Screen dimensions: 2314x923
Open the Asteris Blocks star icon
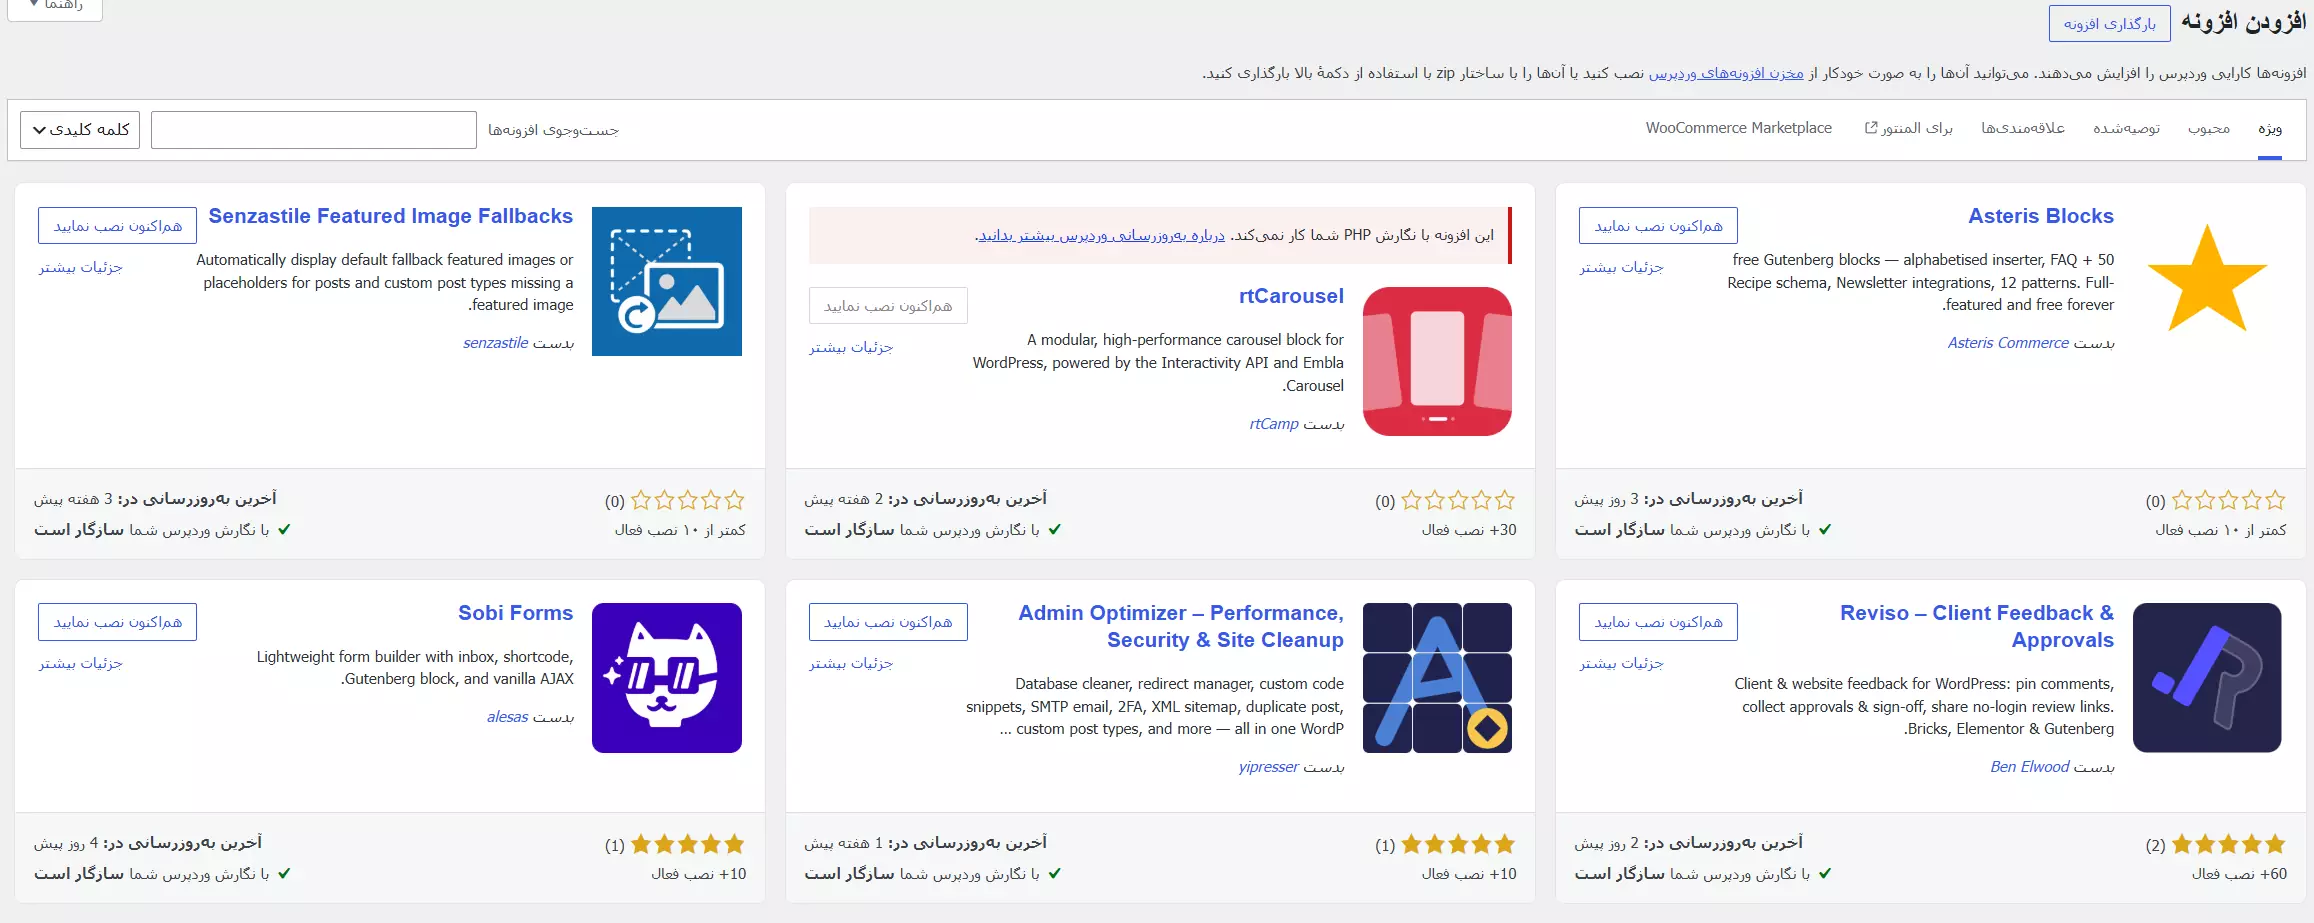2207,281
